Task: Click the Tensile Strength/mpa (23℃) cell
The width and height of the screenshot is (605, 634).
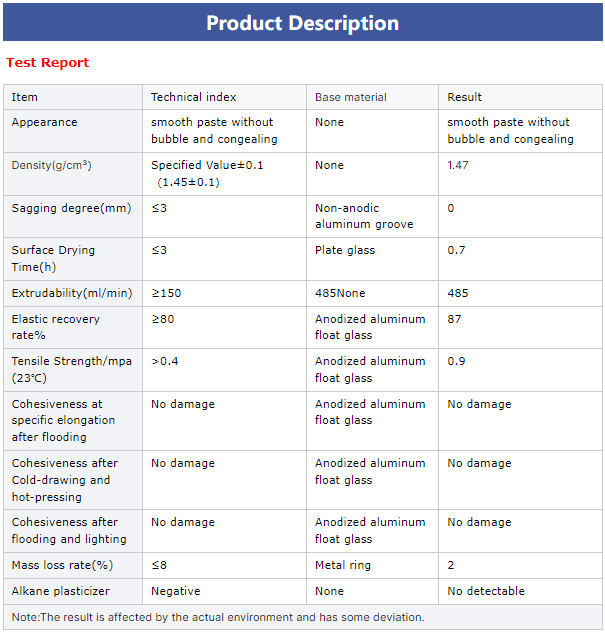Action: click(x=73, y=370)
